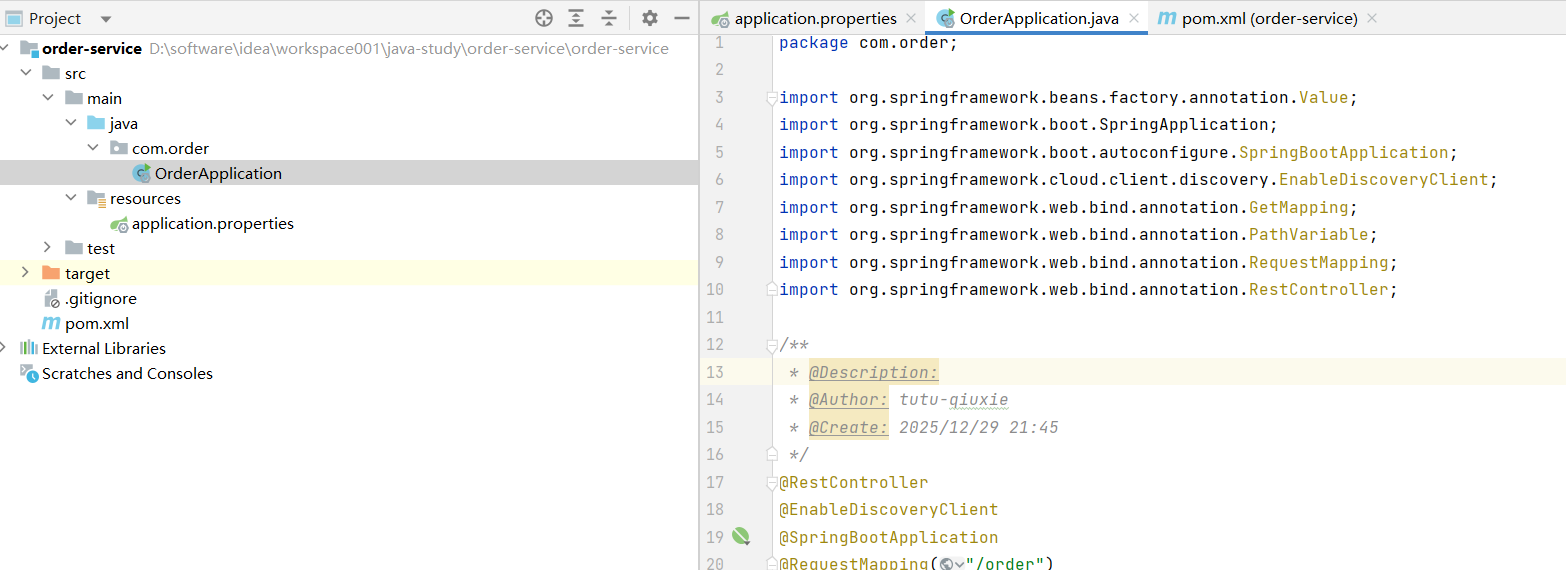Click the com.order package icon
Image resolution: width=1566 pixels, height=570 pixels.
click(119, 148)
